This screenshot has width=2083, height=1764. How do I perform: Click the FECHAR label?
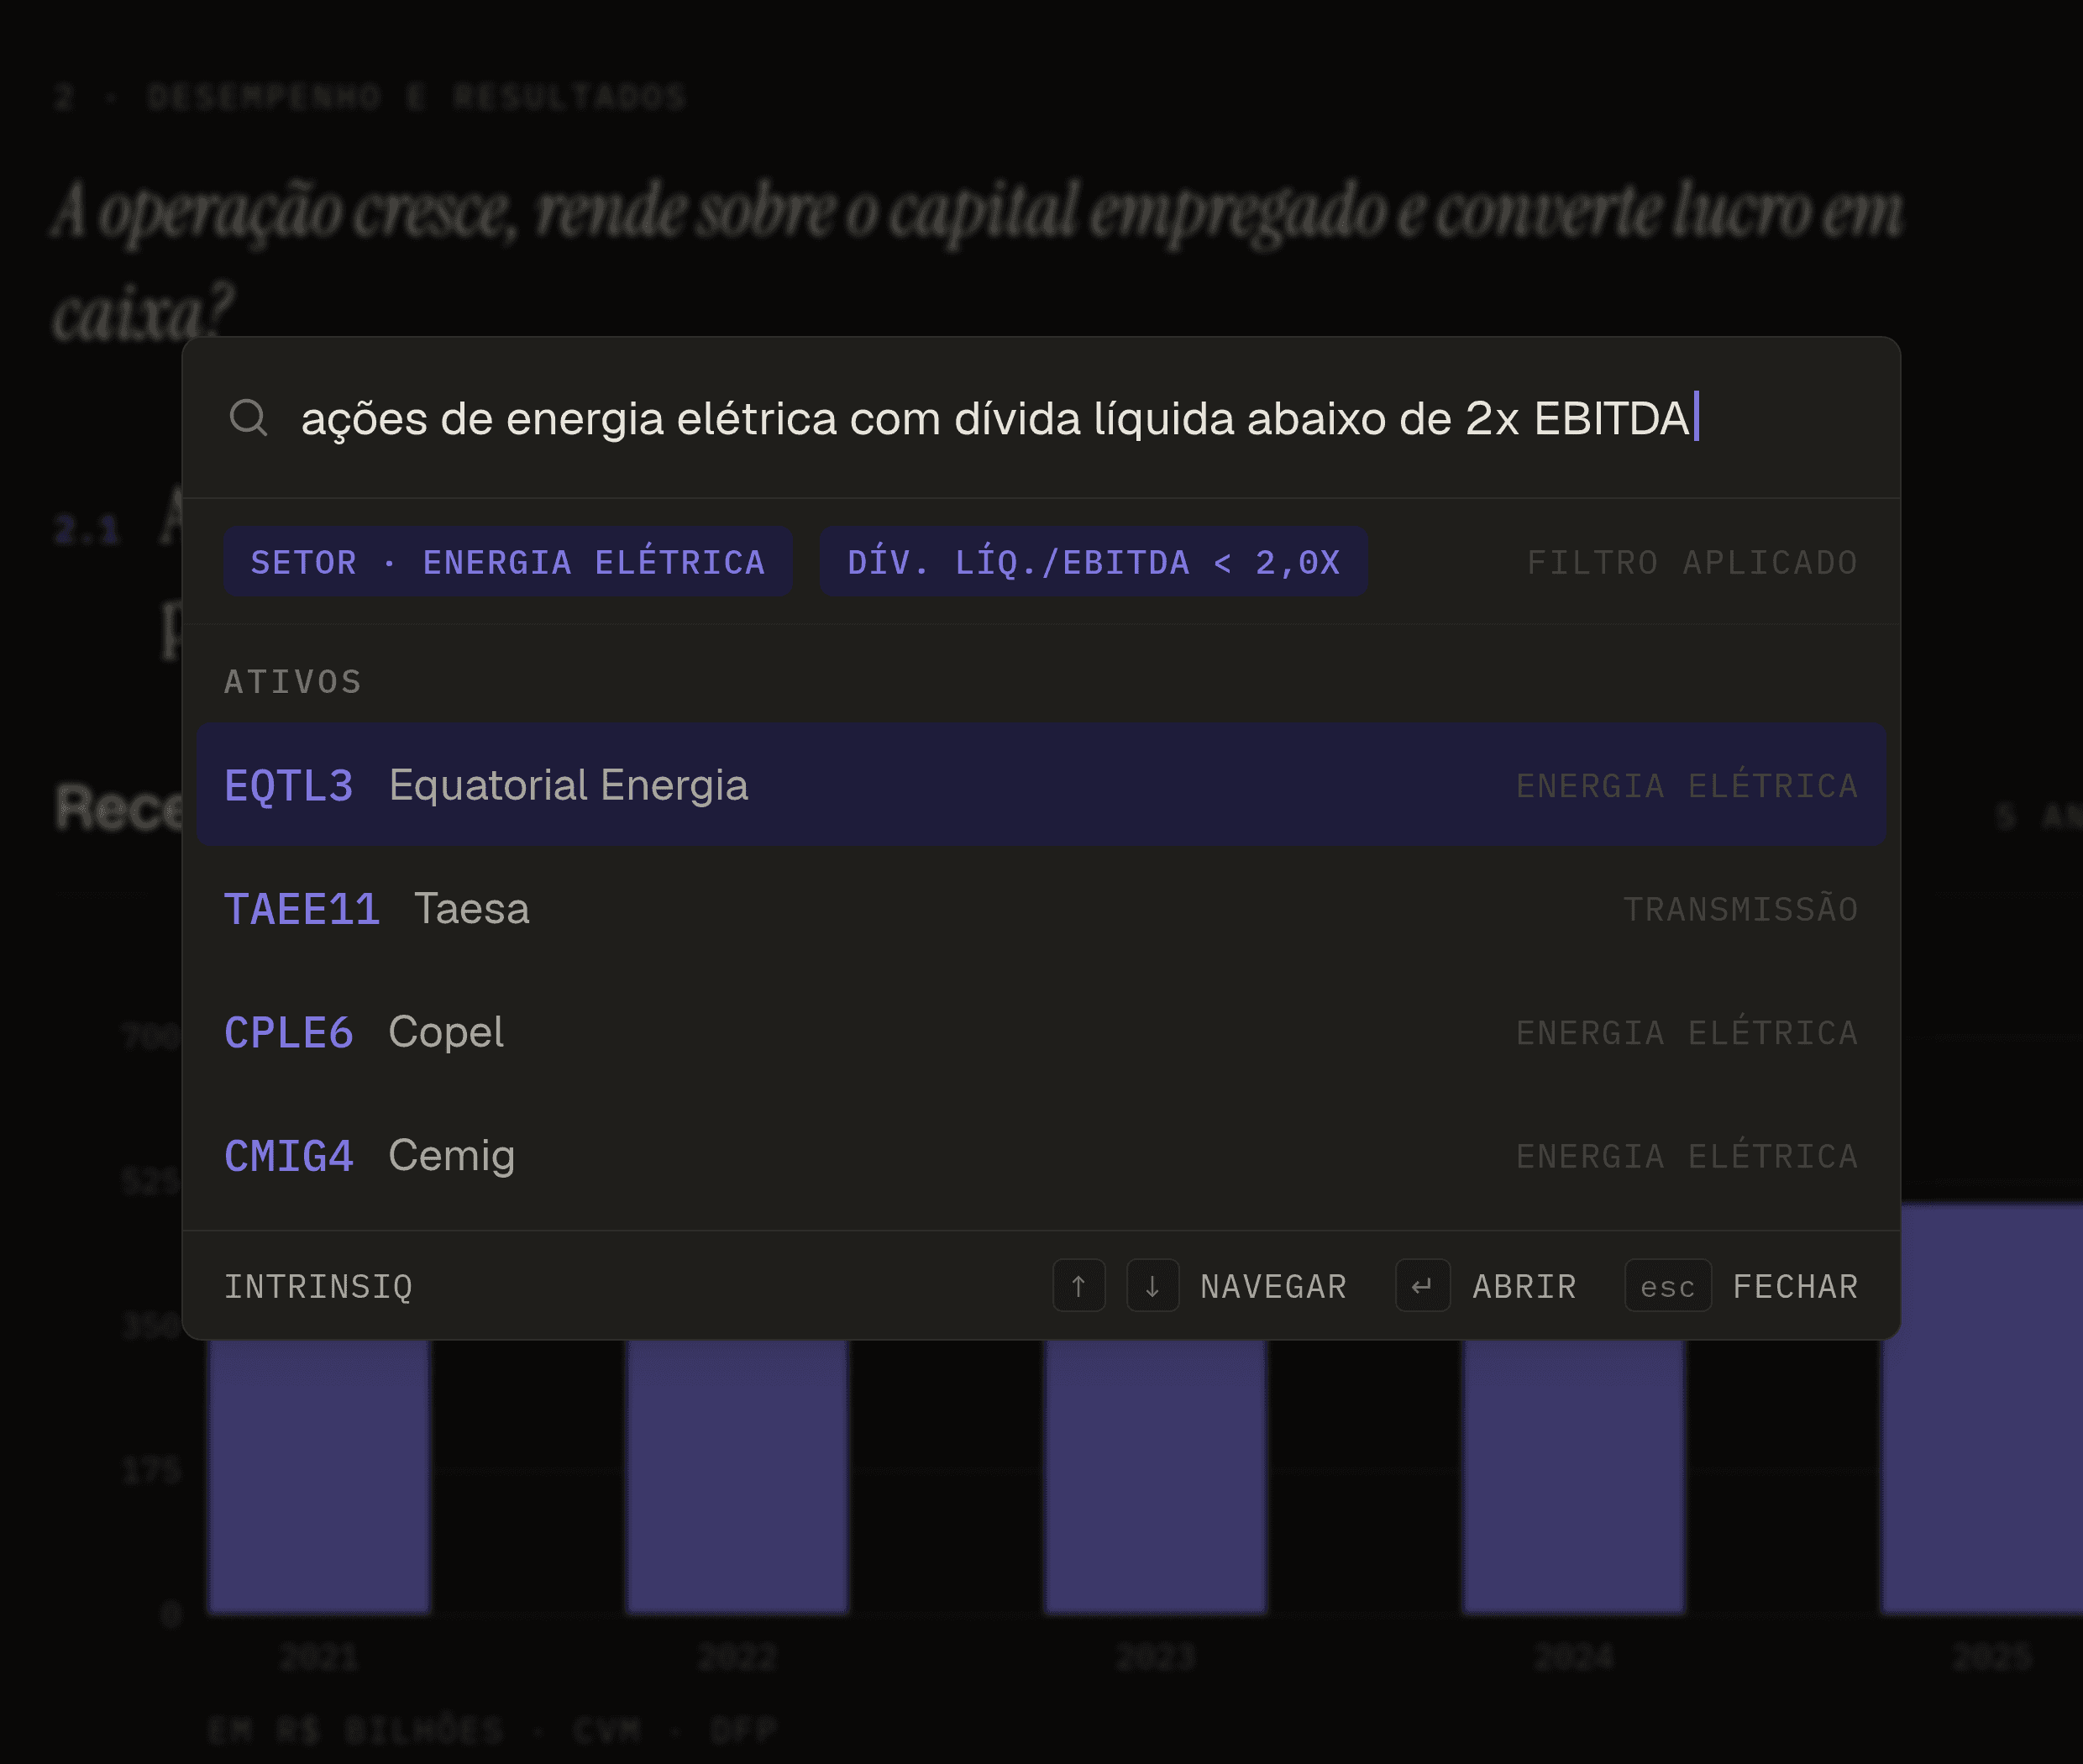pyautogui.click(x=1795, y=1287)
